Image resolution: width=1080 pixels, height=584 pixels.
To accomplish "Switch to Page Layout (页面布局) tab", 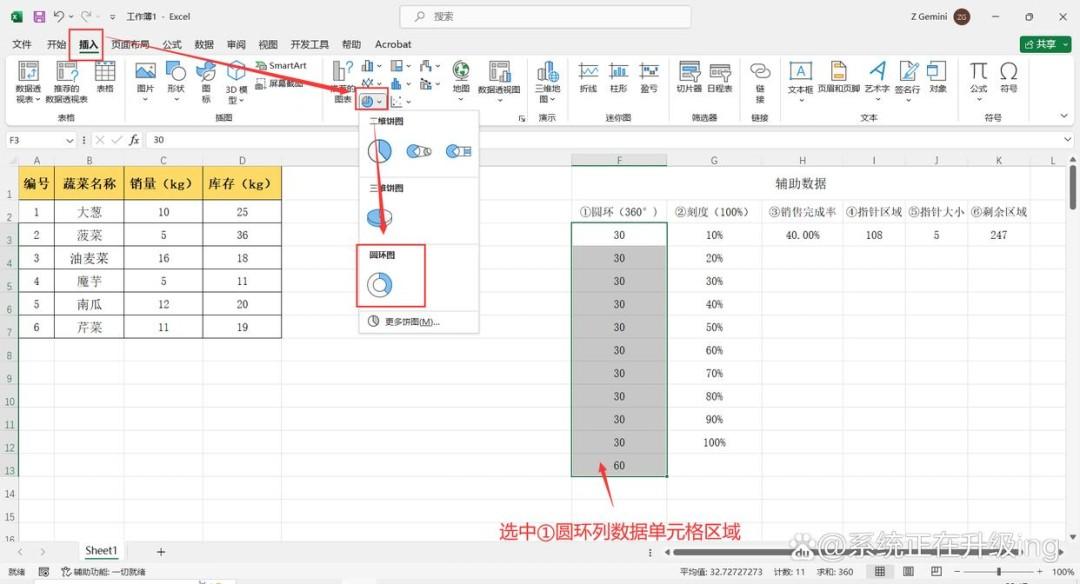I will click(x=130, y=44).
